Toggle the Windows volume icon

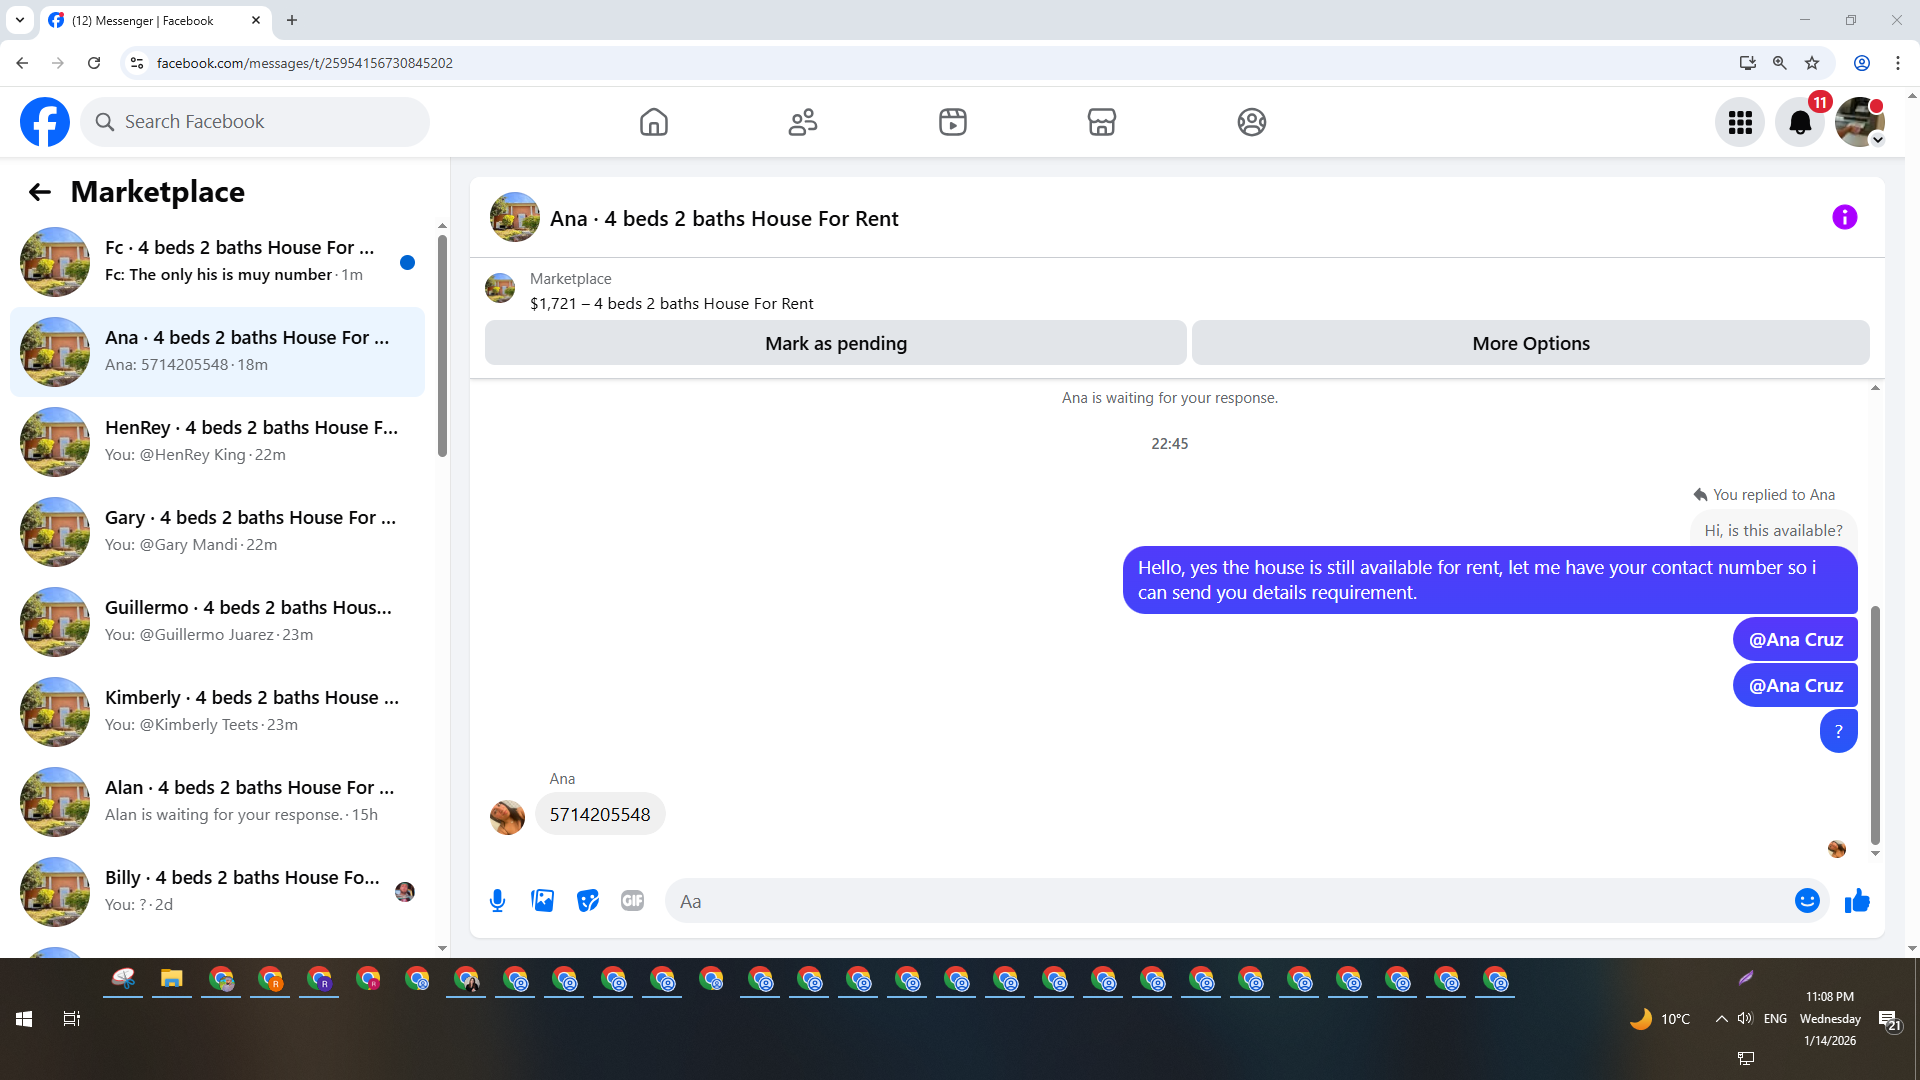pyautogui.click(x=1745, y=1019)
